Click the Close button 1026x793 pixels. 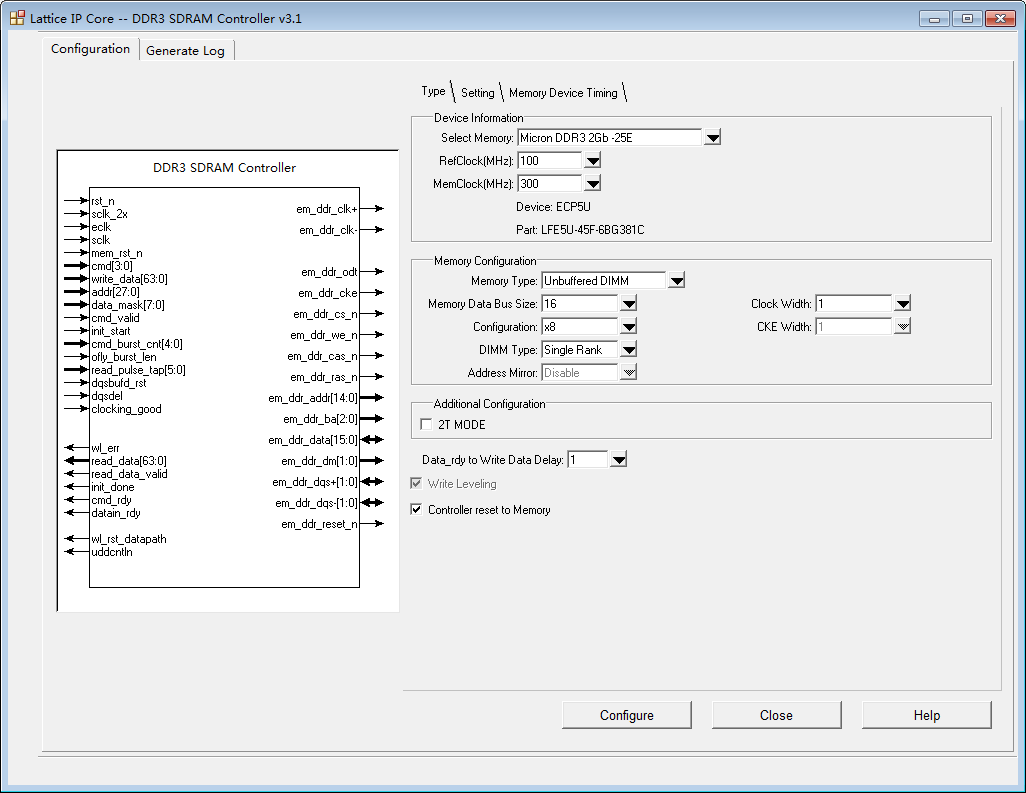(776, 715)
